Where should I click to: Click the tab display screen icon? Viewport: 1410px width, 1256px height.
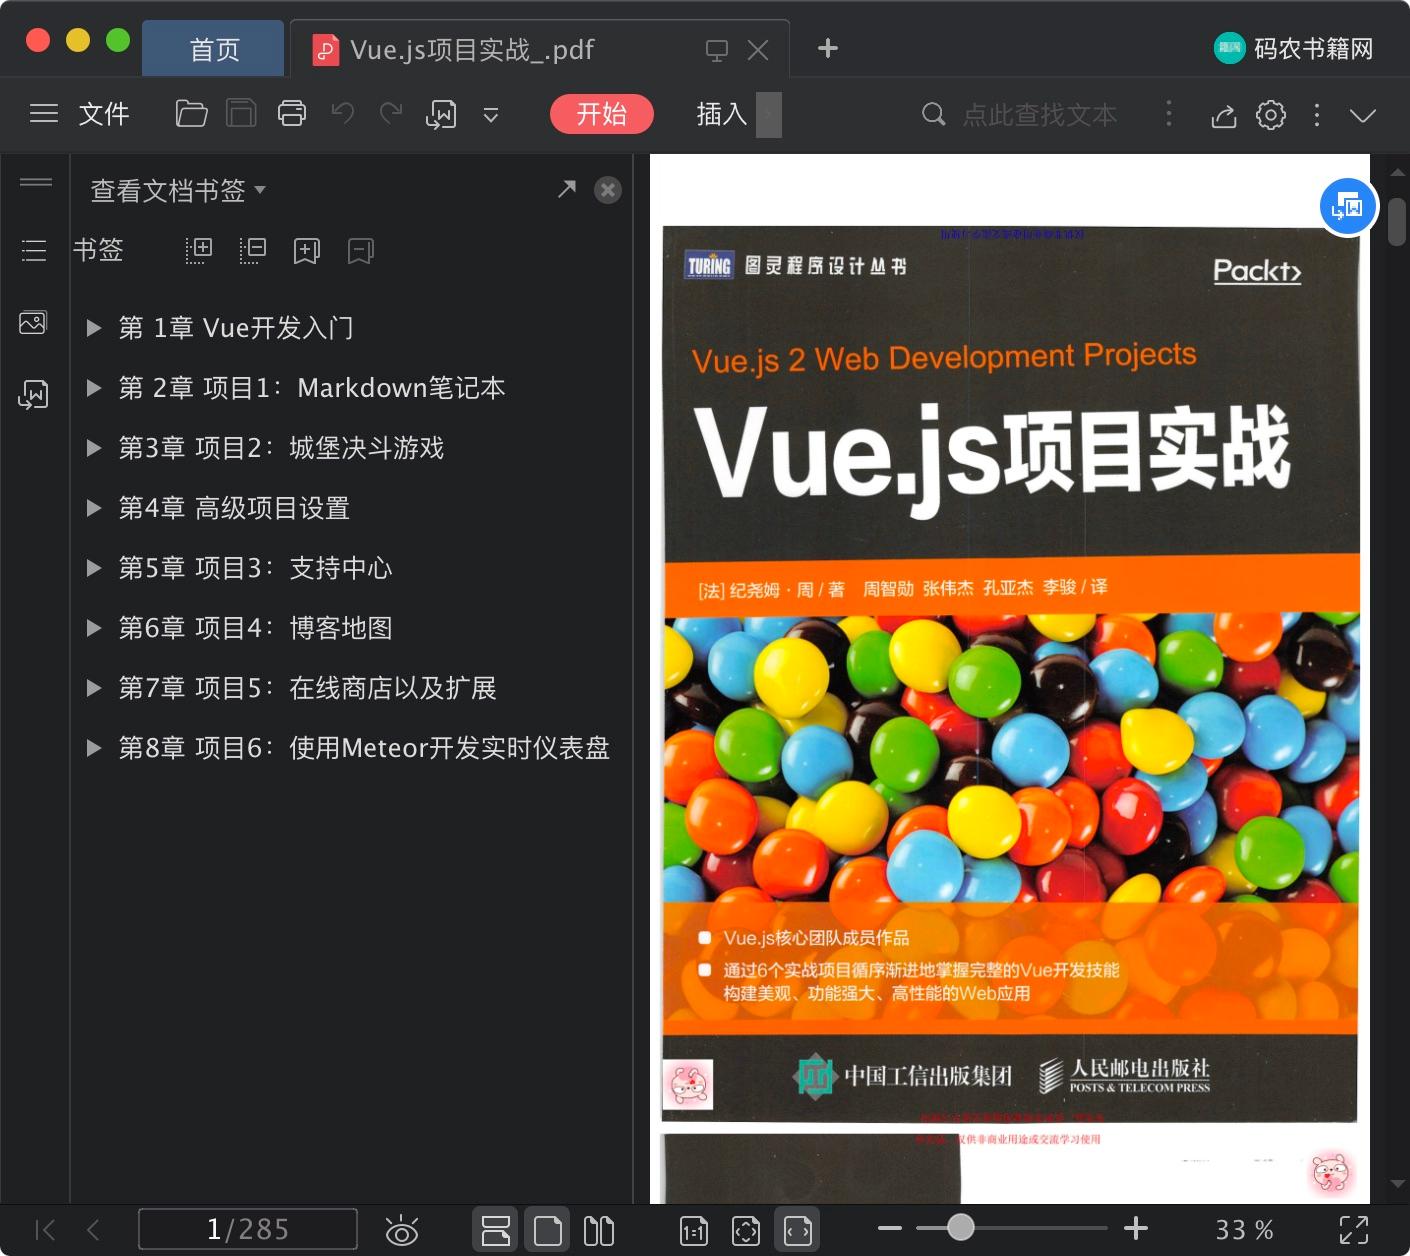tap(717, 50)
